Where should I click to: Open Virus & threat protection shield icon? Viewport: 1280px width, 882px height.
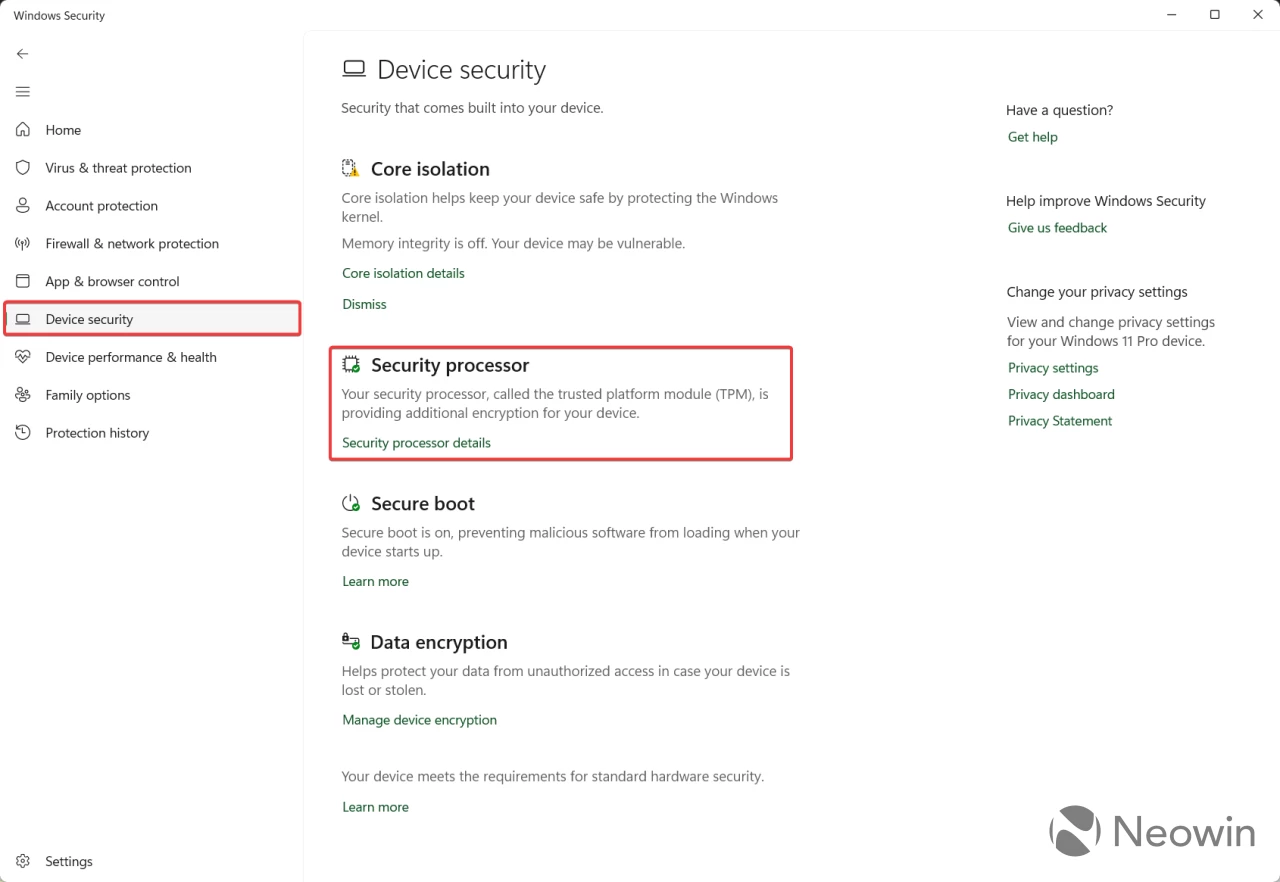22,167
